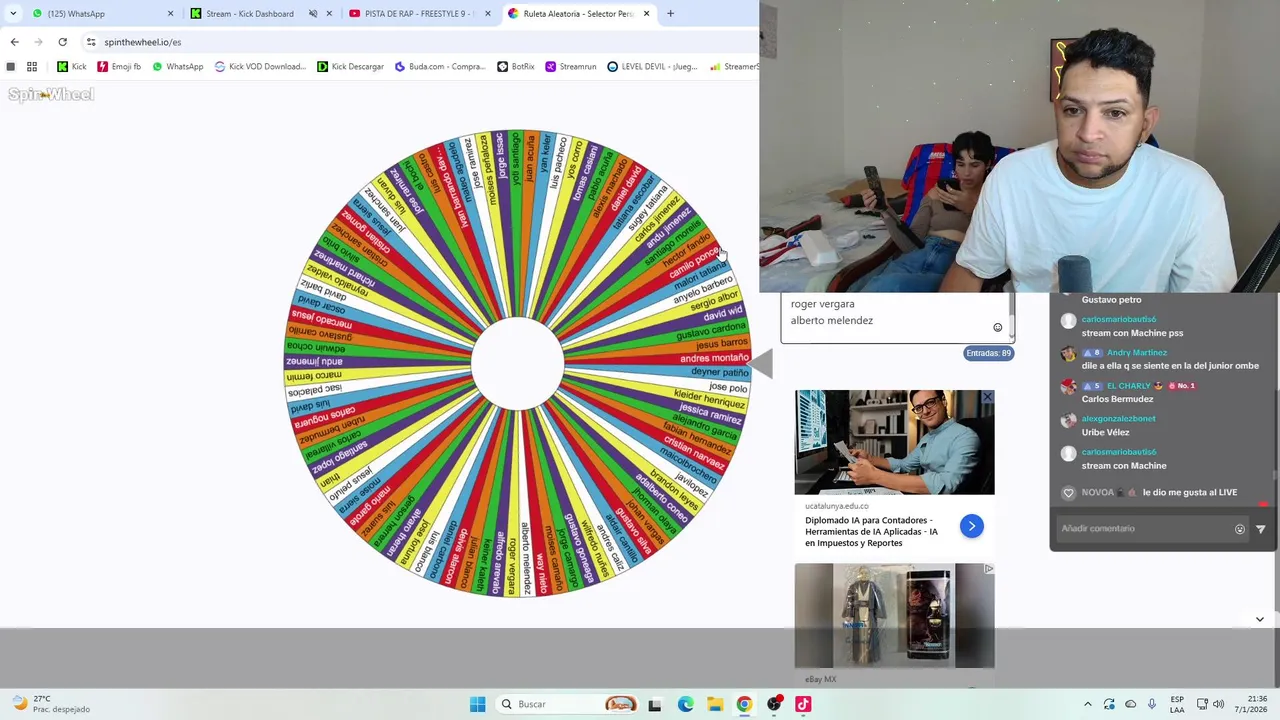The height and width of the screenshot is (720, 1280).
Task: View site information icon in address bar
Action: 91,42
